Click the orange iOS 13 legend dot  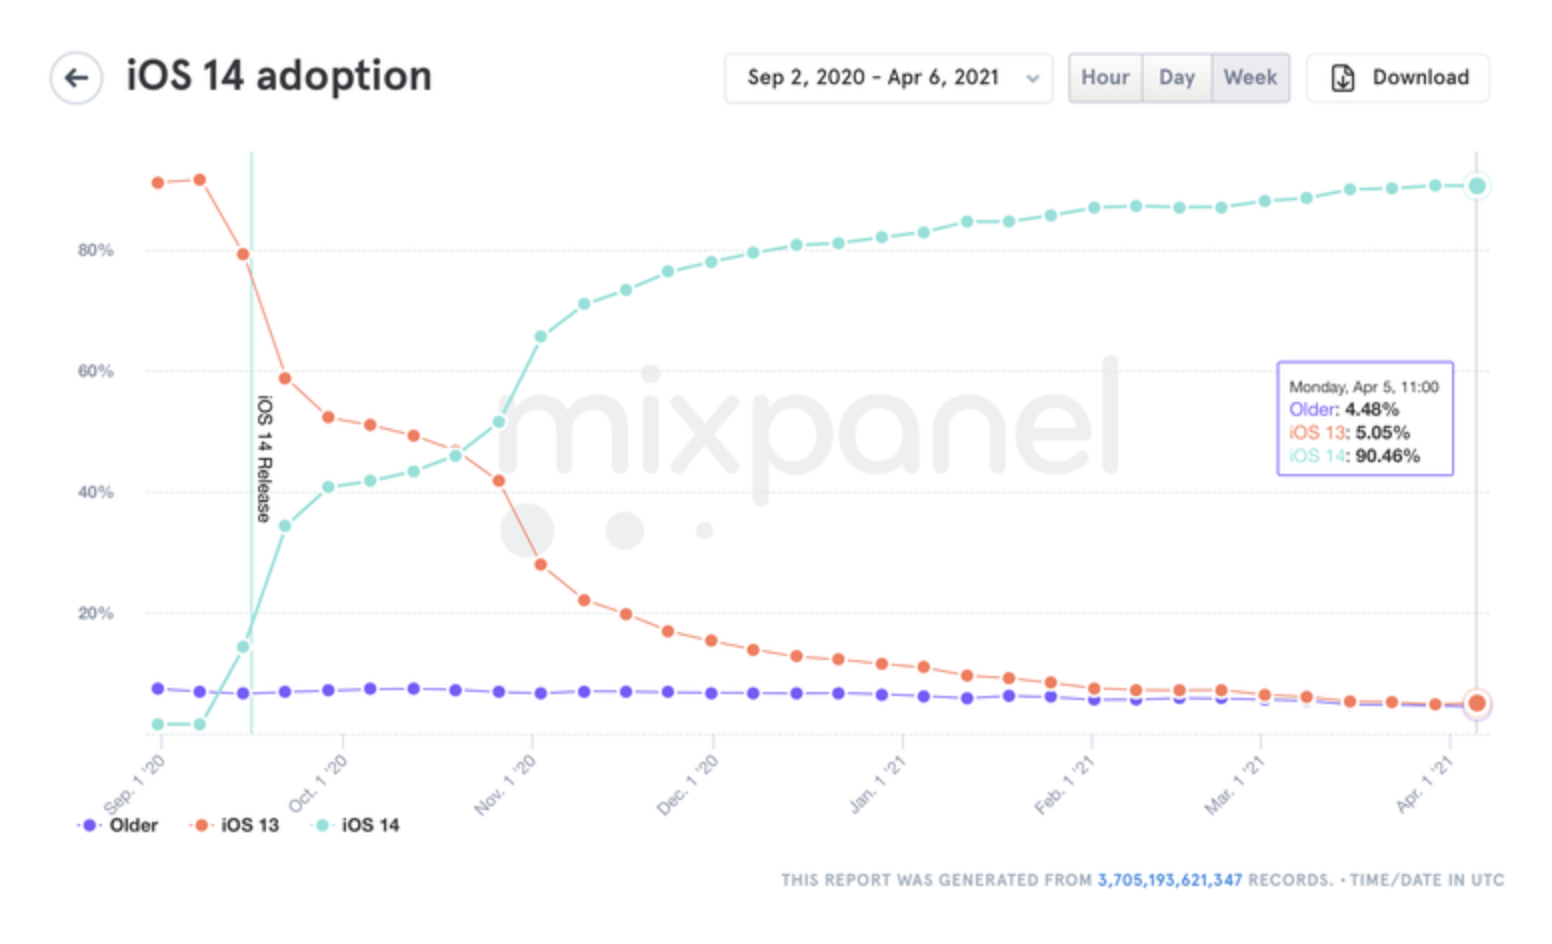(x=202, y=825)
